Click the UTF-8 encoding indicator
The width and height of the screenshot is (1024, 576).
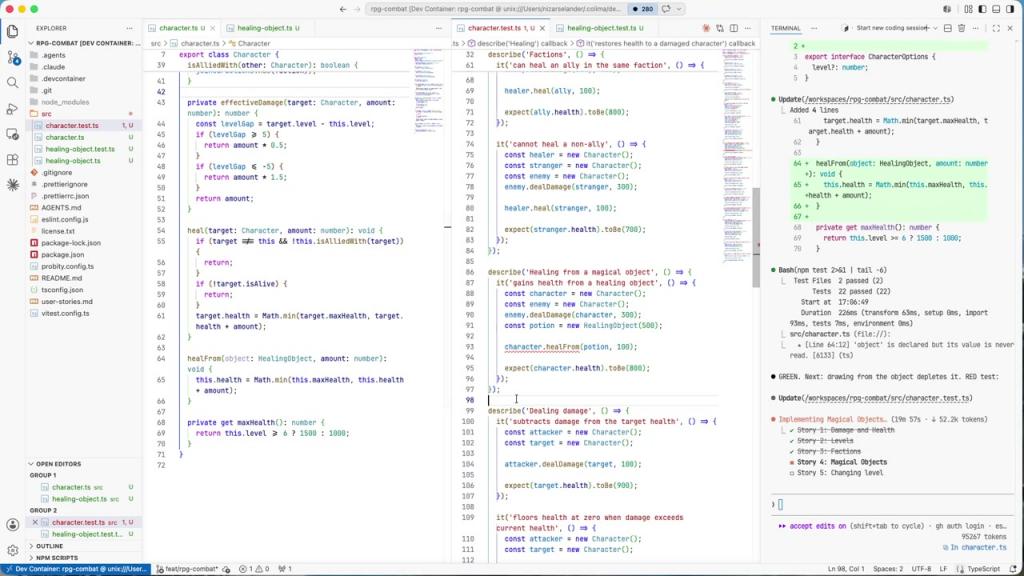921,569
